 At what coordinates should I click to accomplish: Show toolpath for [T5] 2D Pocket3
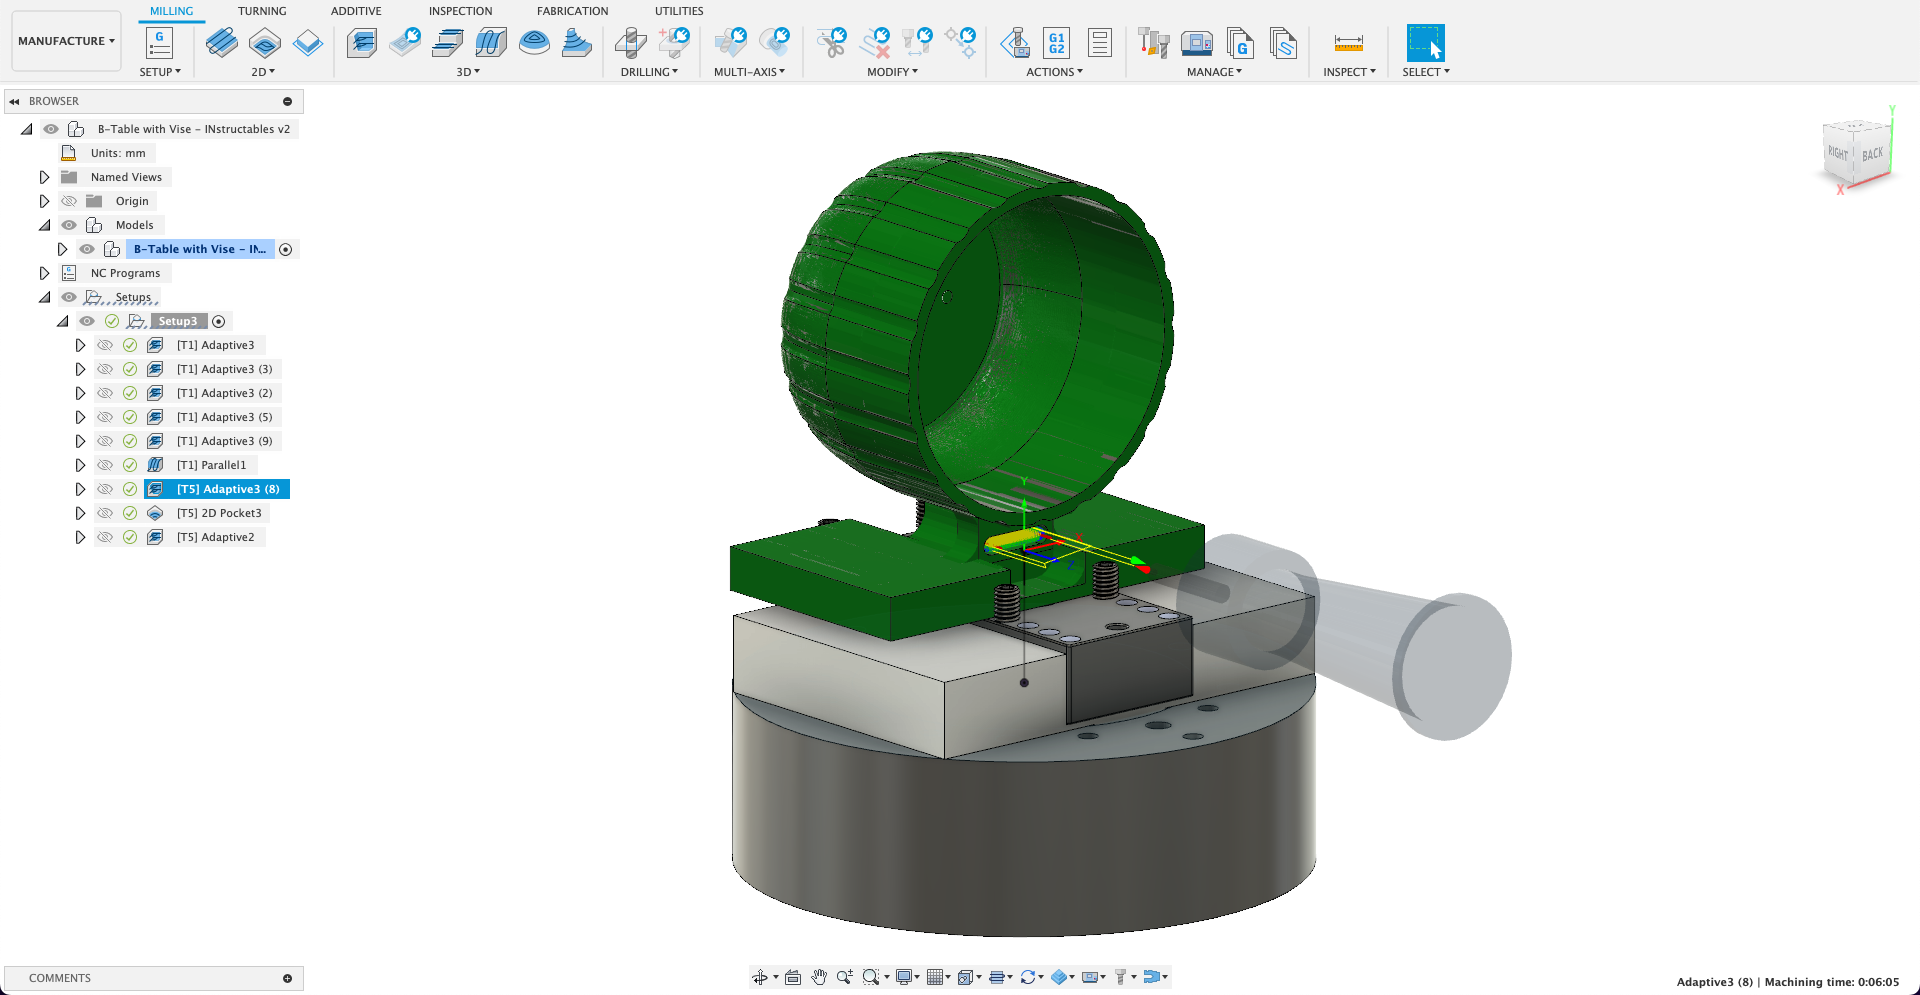[x=105, y=513]
